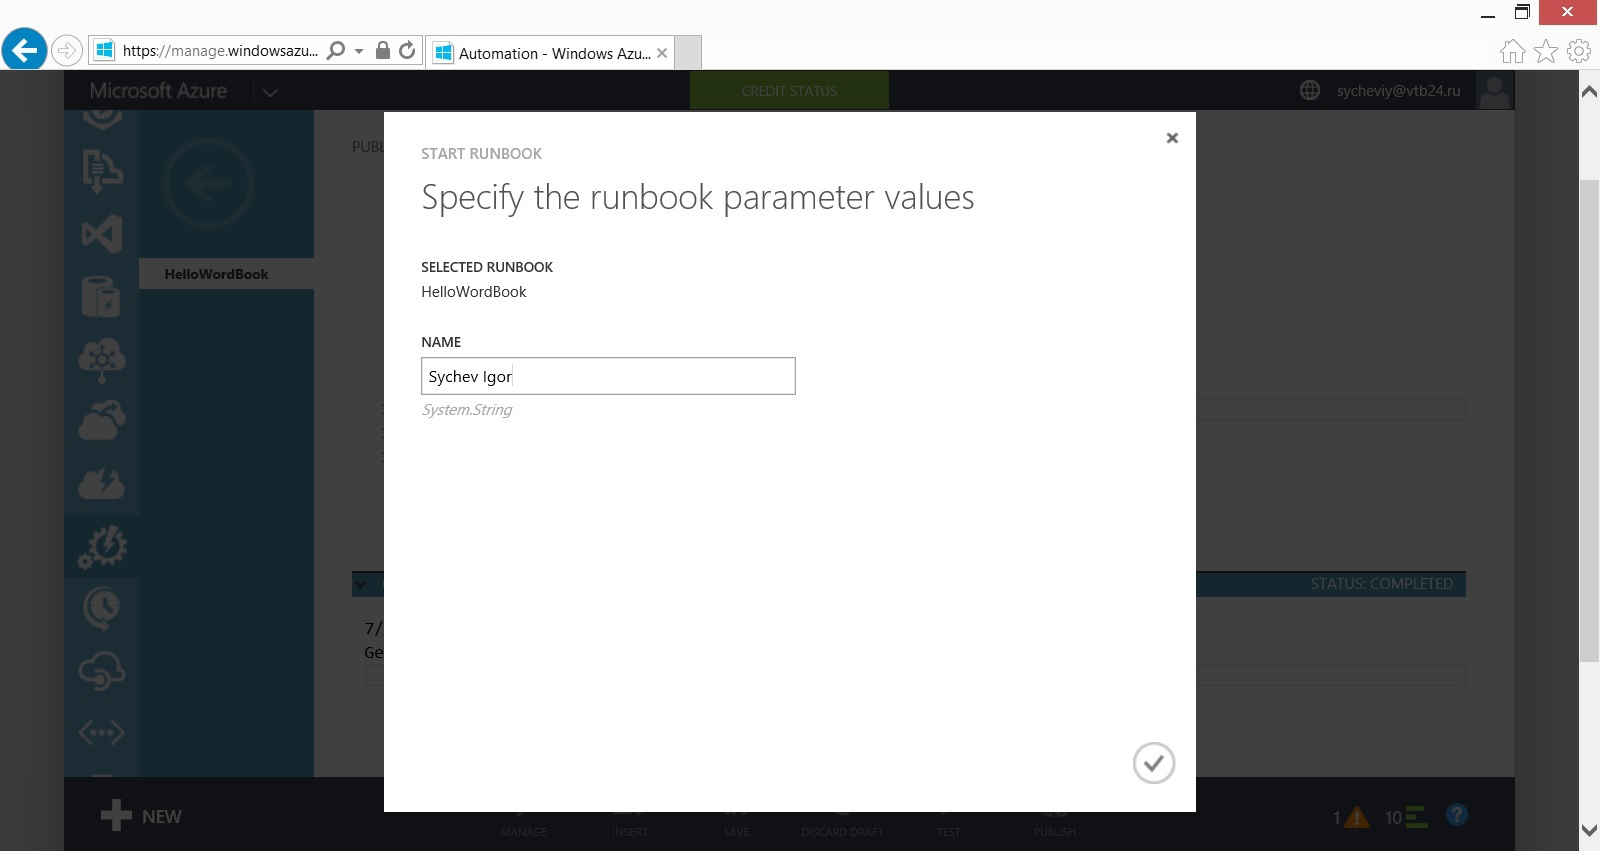Click the System.String type hint
Screen dimensions: 1601x851
pos(467,410)
